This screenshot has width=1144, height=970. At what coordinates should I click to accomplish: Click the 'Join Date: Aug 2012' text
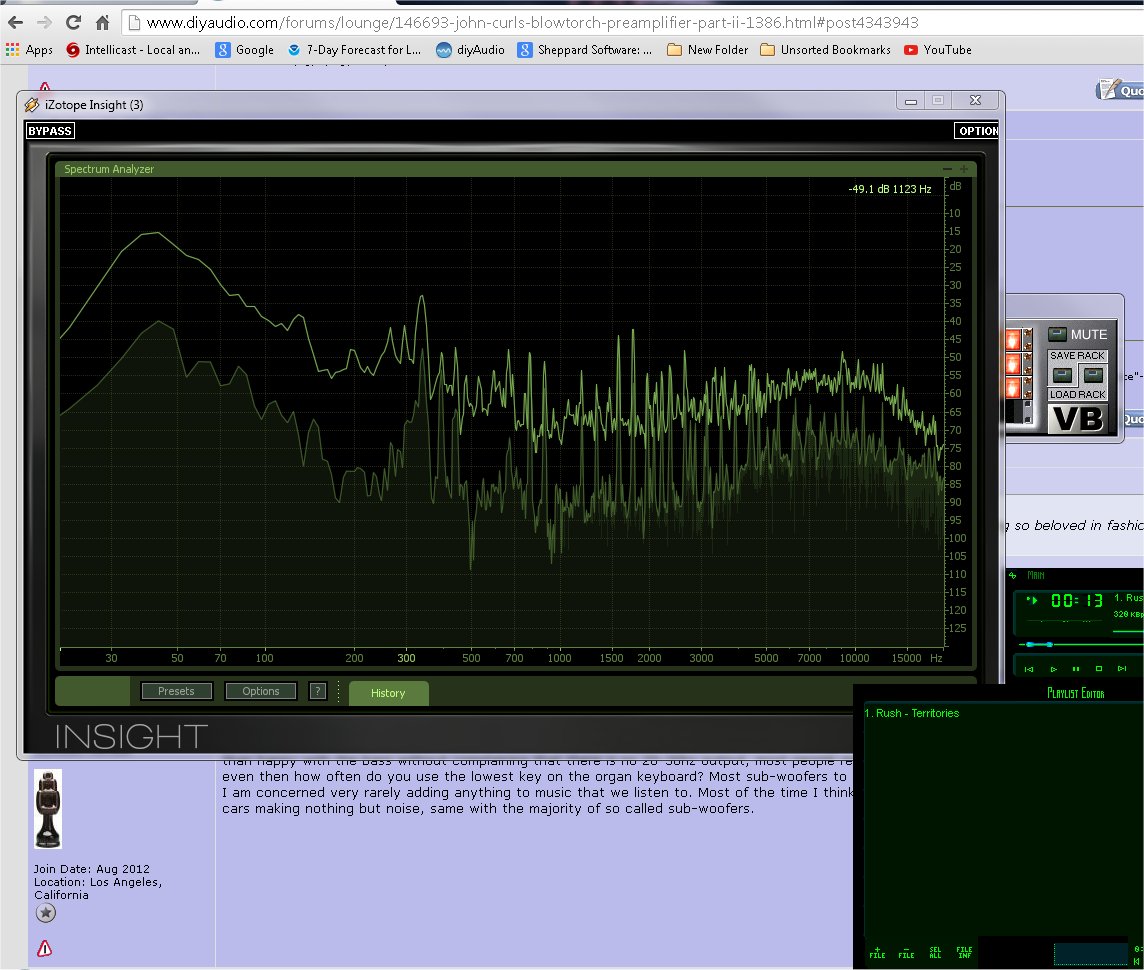pyautogui.click(x=91, y=869)
